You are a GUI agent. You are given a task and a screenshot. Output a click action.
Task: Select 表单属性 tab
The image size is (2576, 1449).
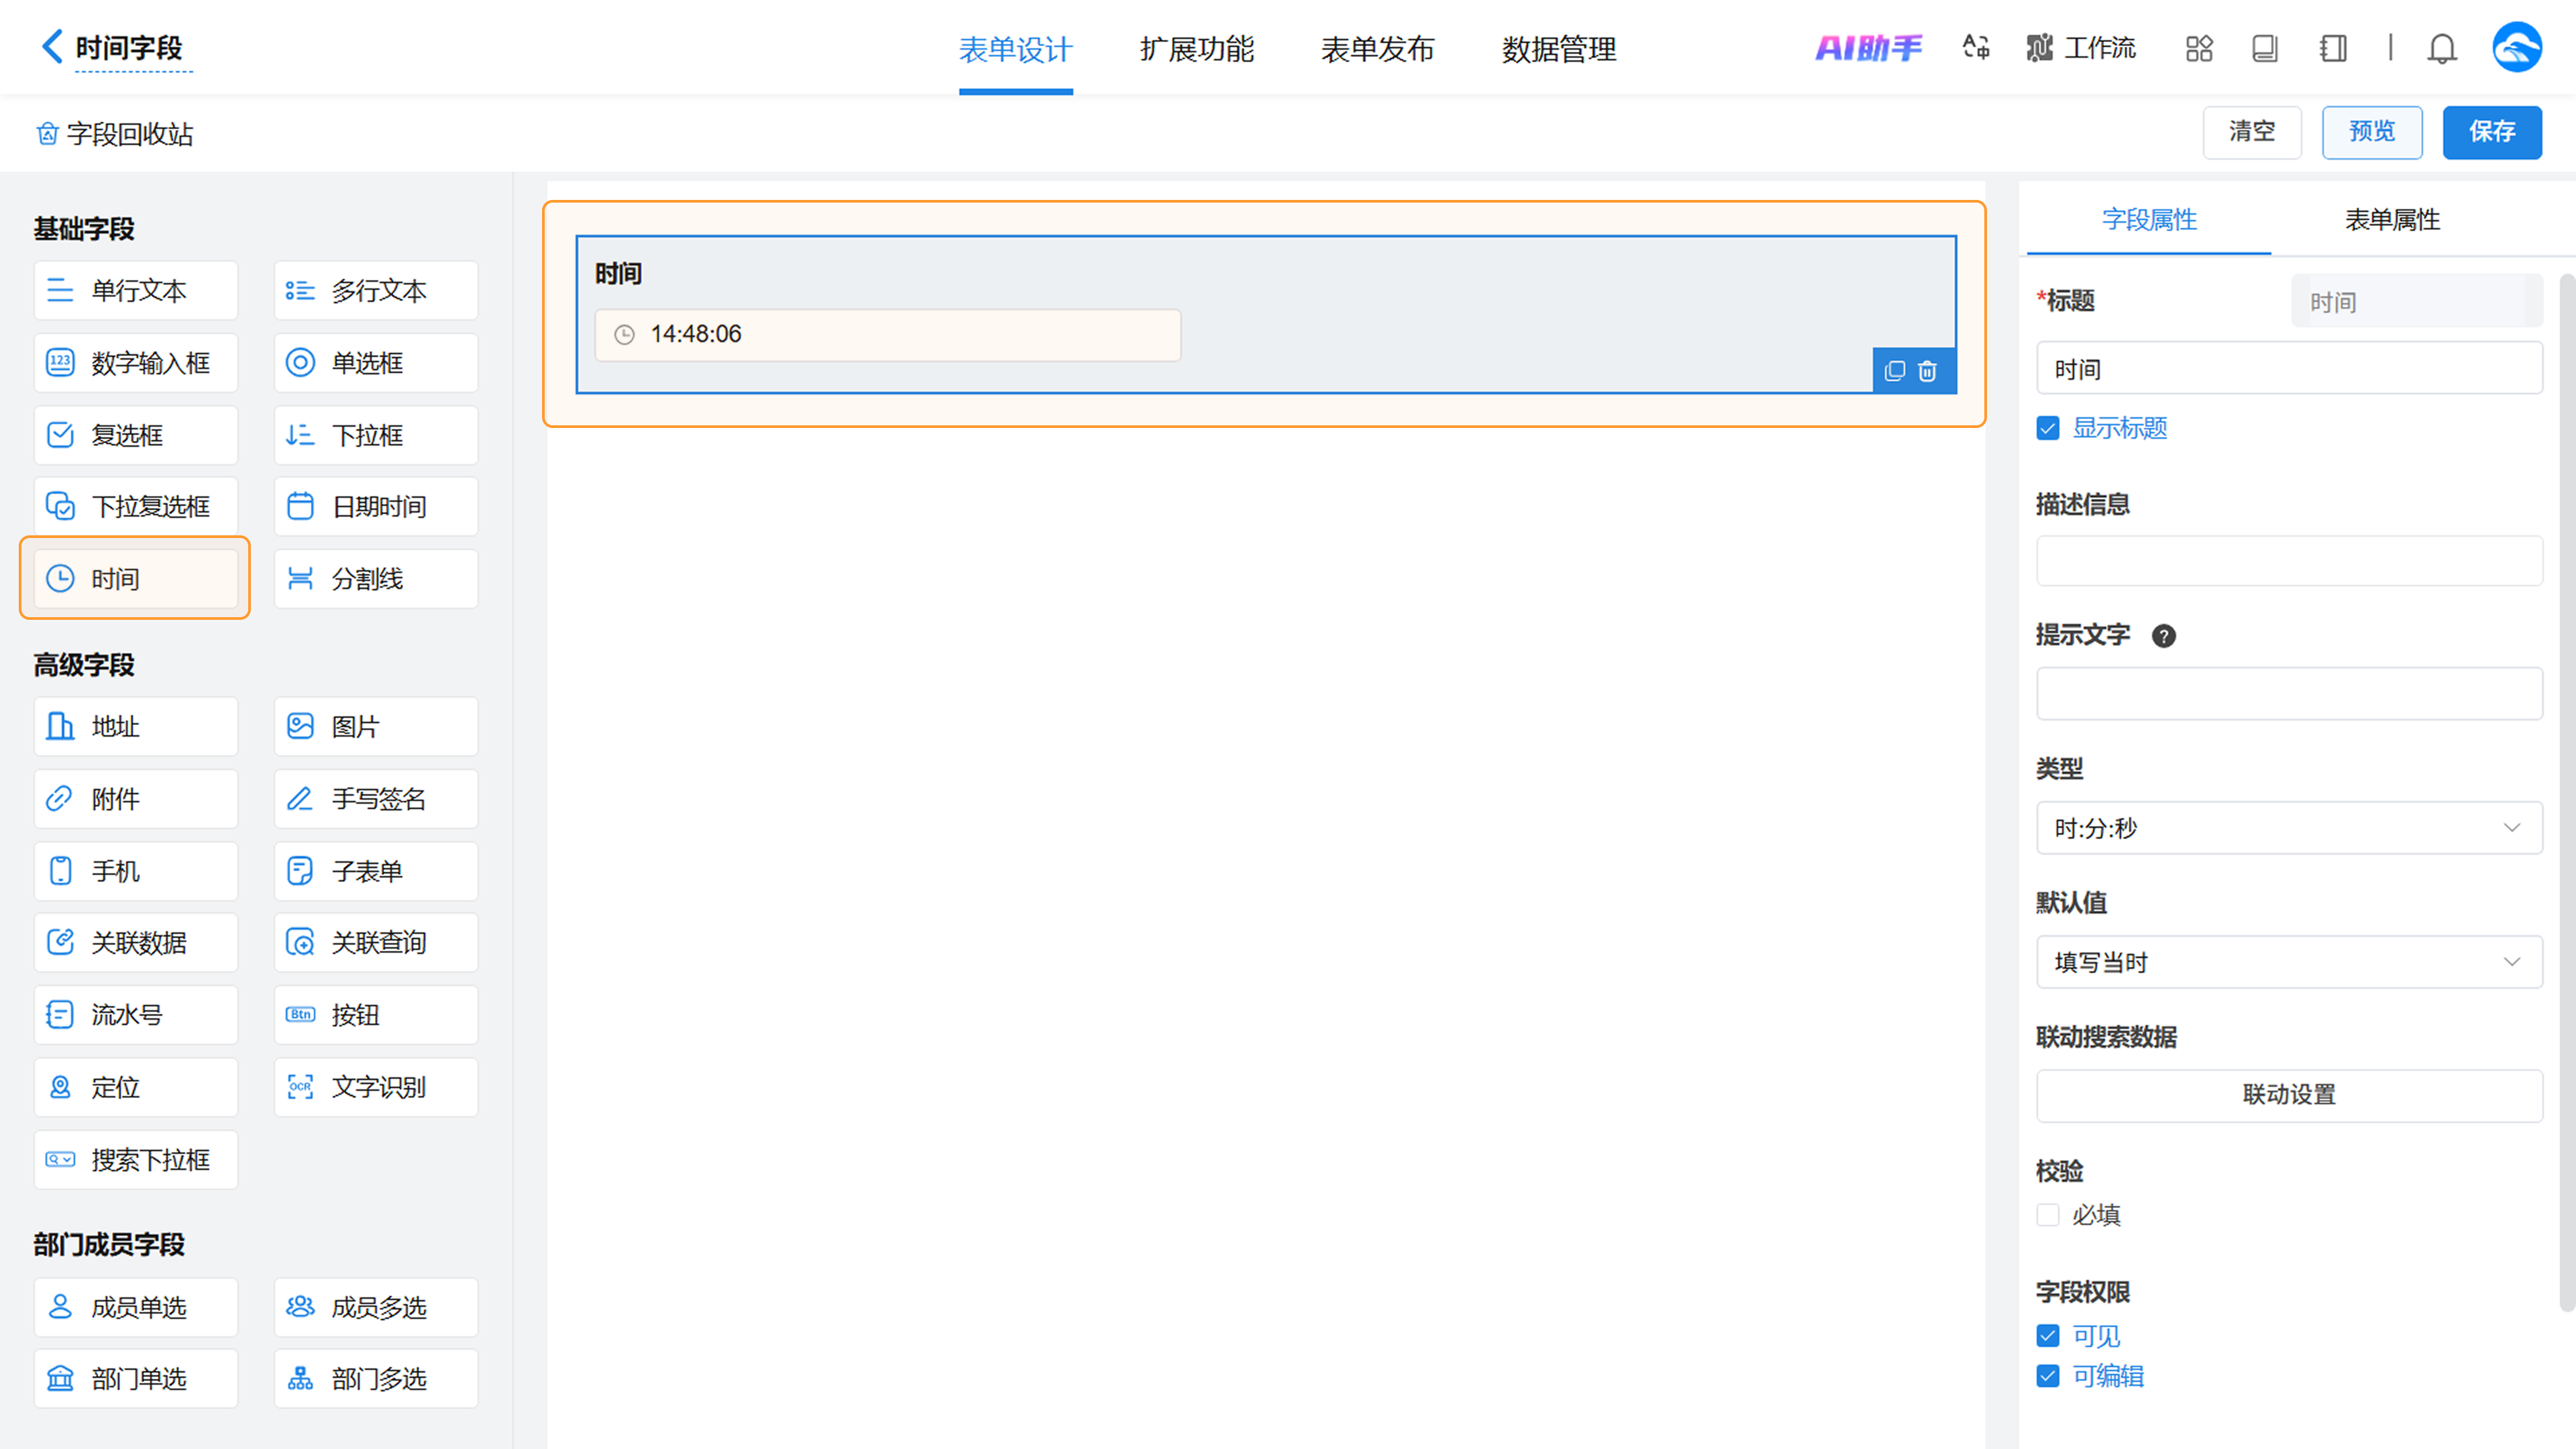[2392, 220]
